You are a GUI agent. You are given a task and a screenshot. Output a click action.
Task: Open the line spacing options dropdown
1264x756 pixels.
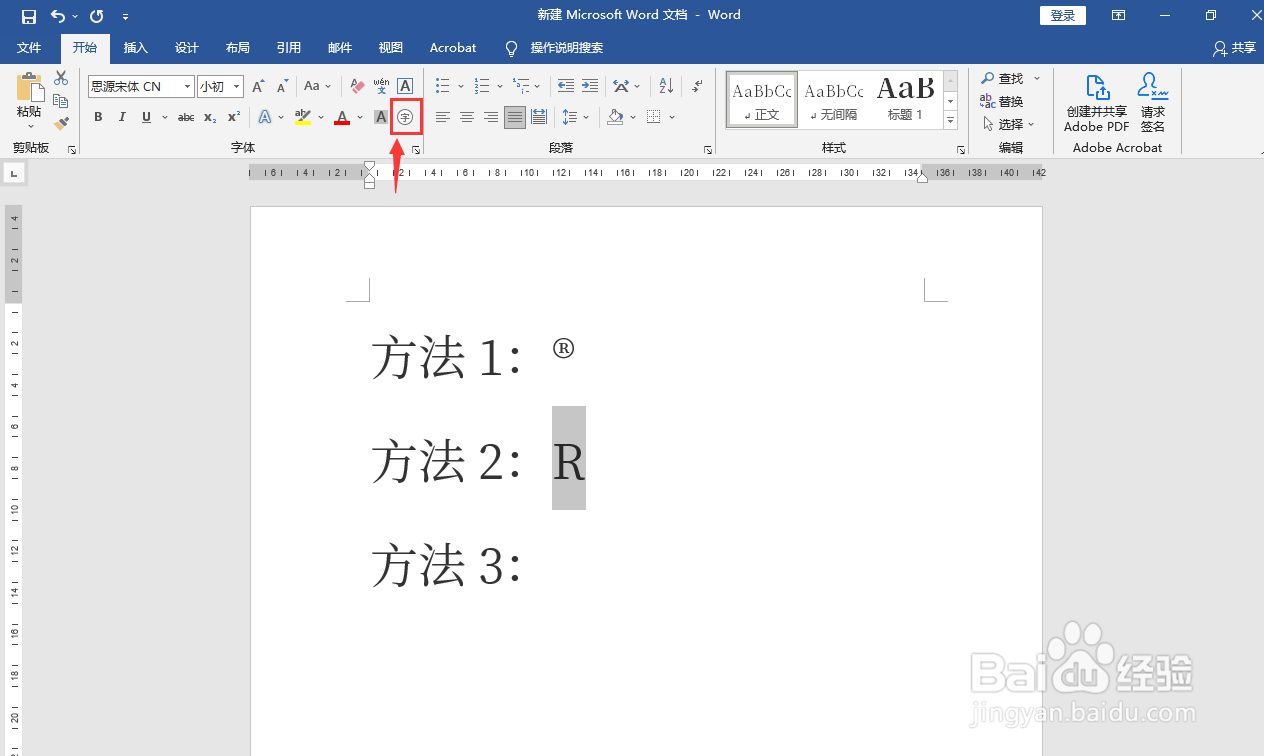pyautogui.click(x=586, y=117)
